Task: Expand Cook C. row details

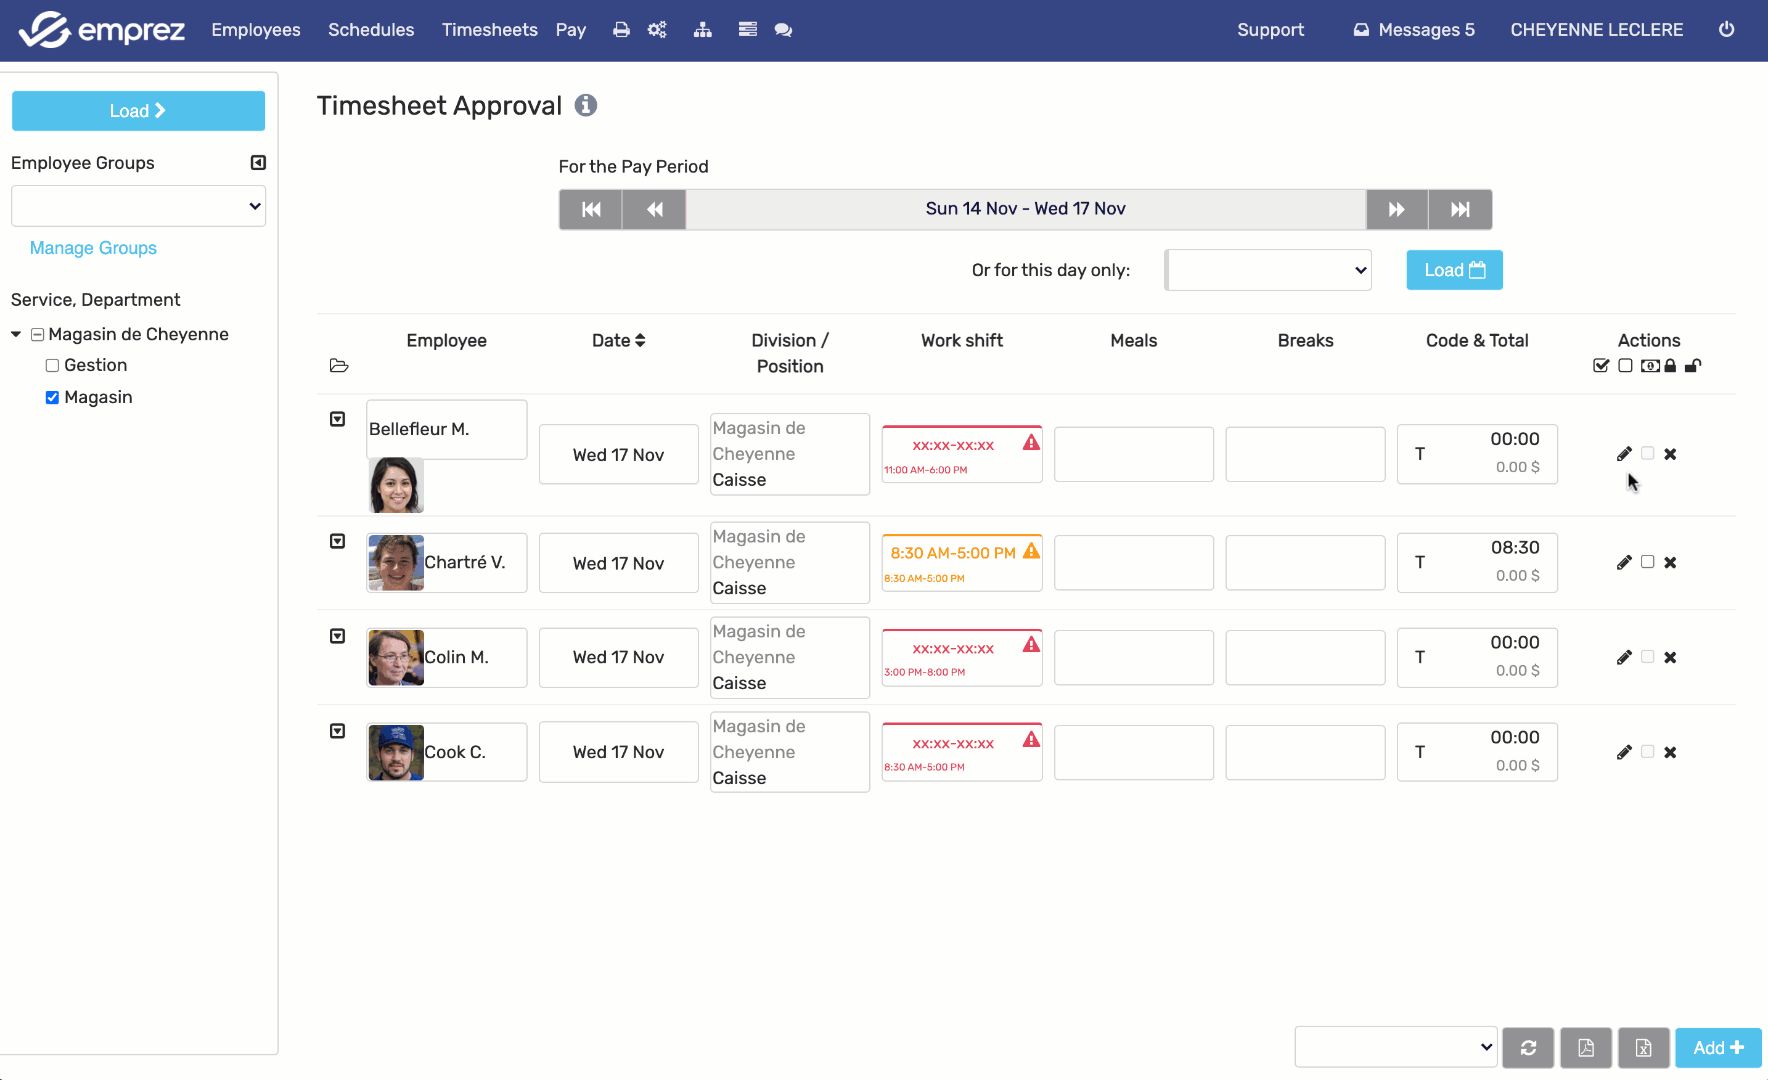Action: 338,732
